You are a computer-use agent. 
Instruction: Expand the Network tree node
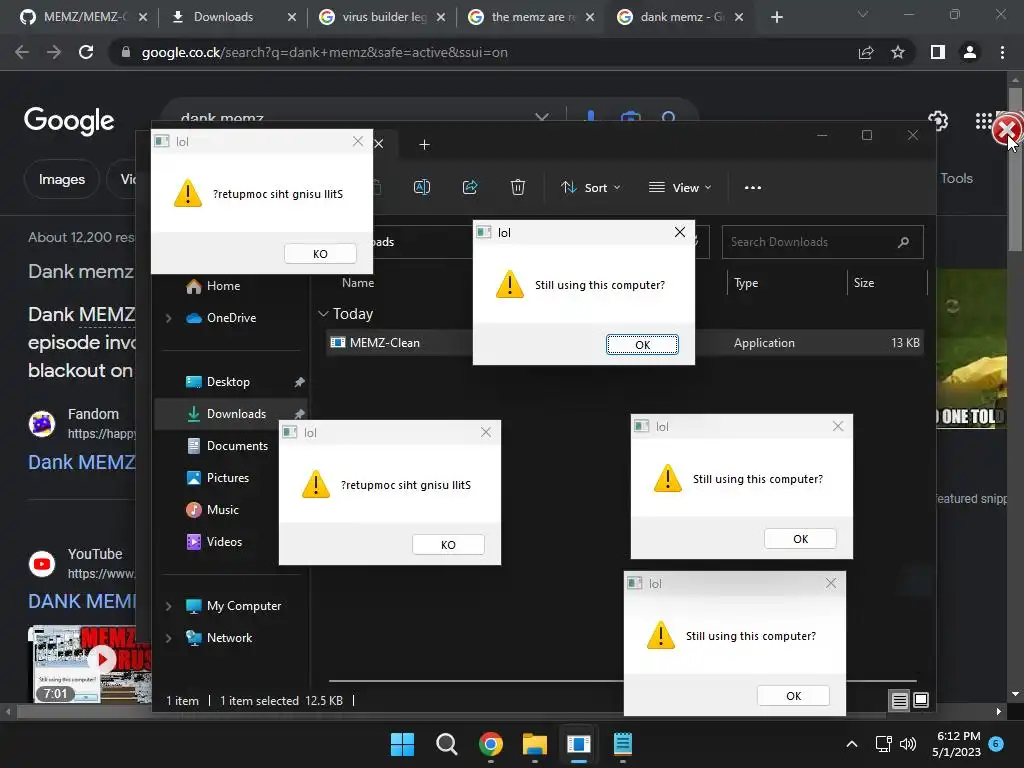[x=168, y=638]
